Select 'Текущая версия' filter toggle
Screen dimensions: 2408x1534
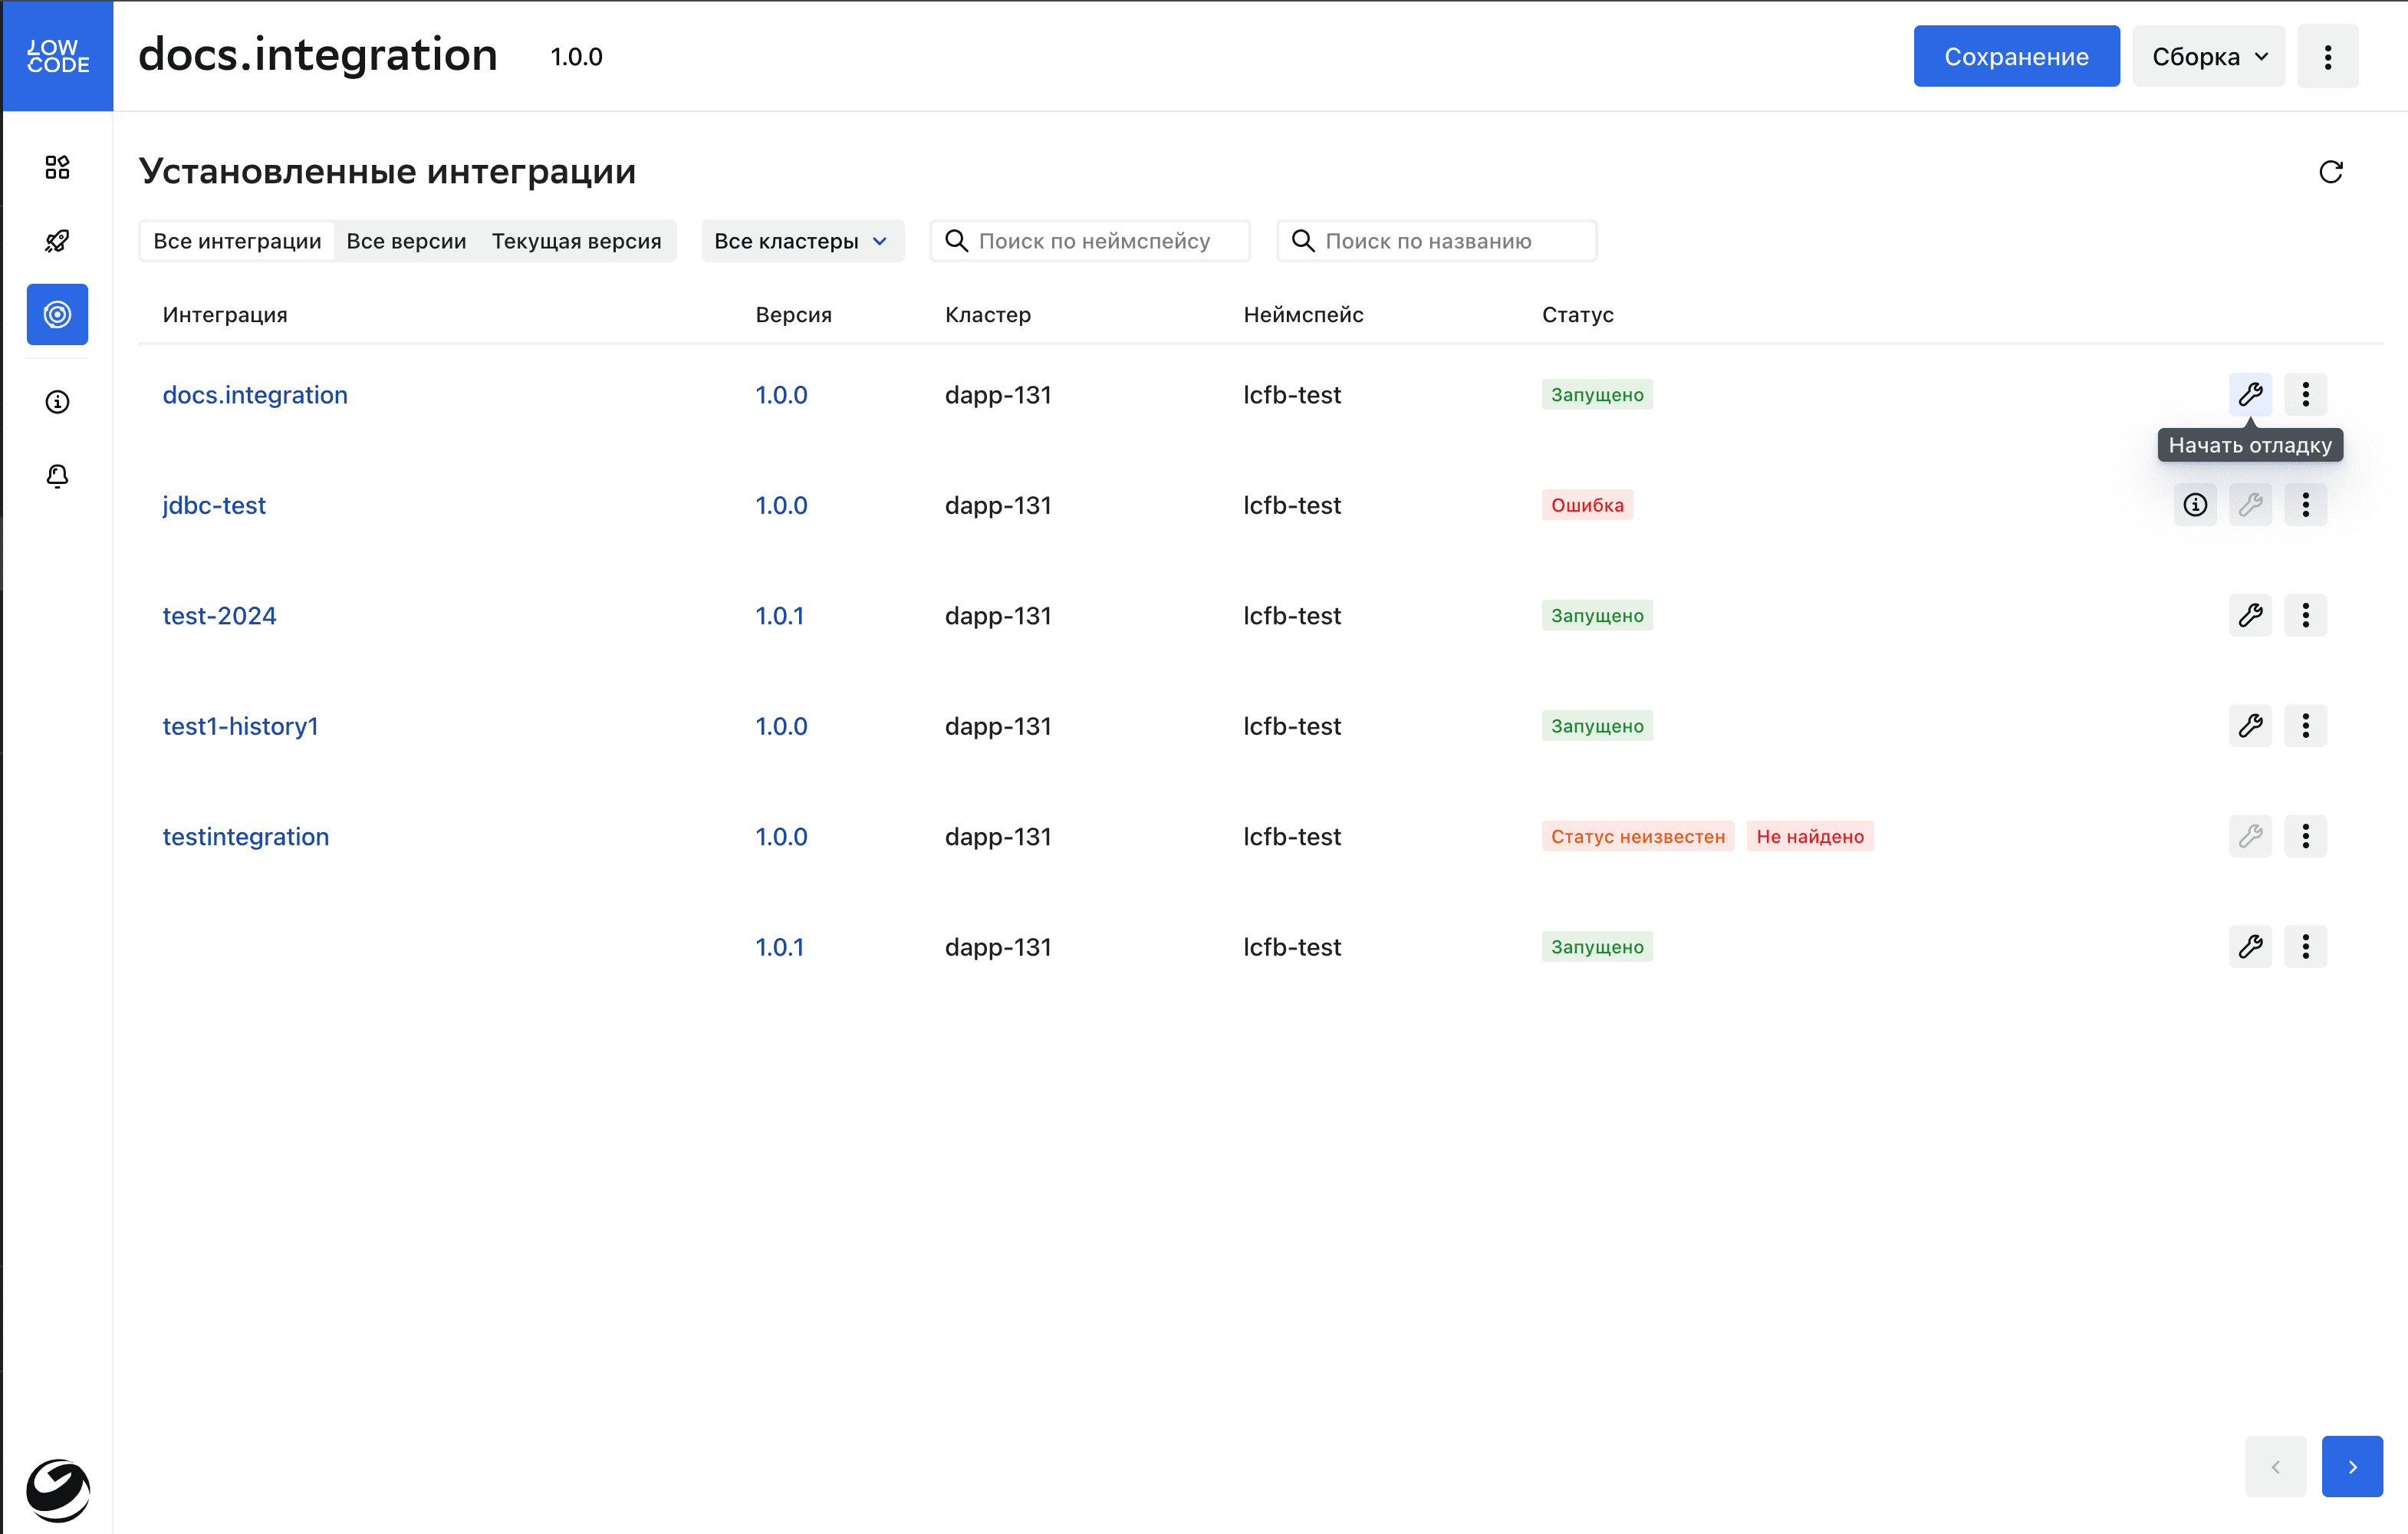[576, 241]
